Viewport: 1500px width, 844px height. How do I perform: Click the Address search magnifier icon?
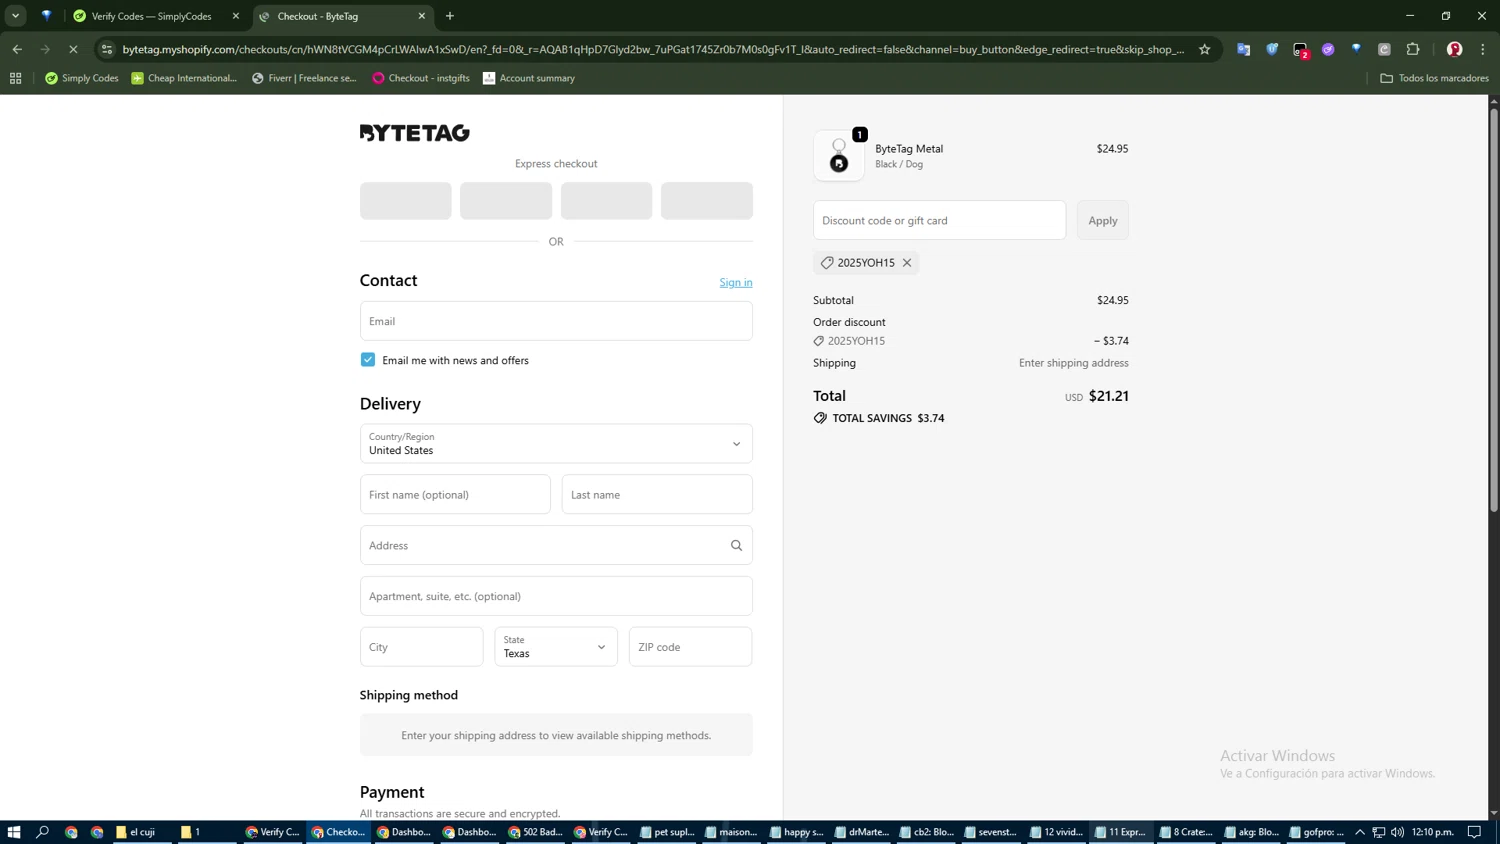[736, 545]
